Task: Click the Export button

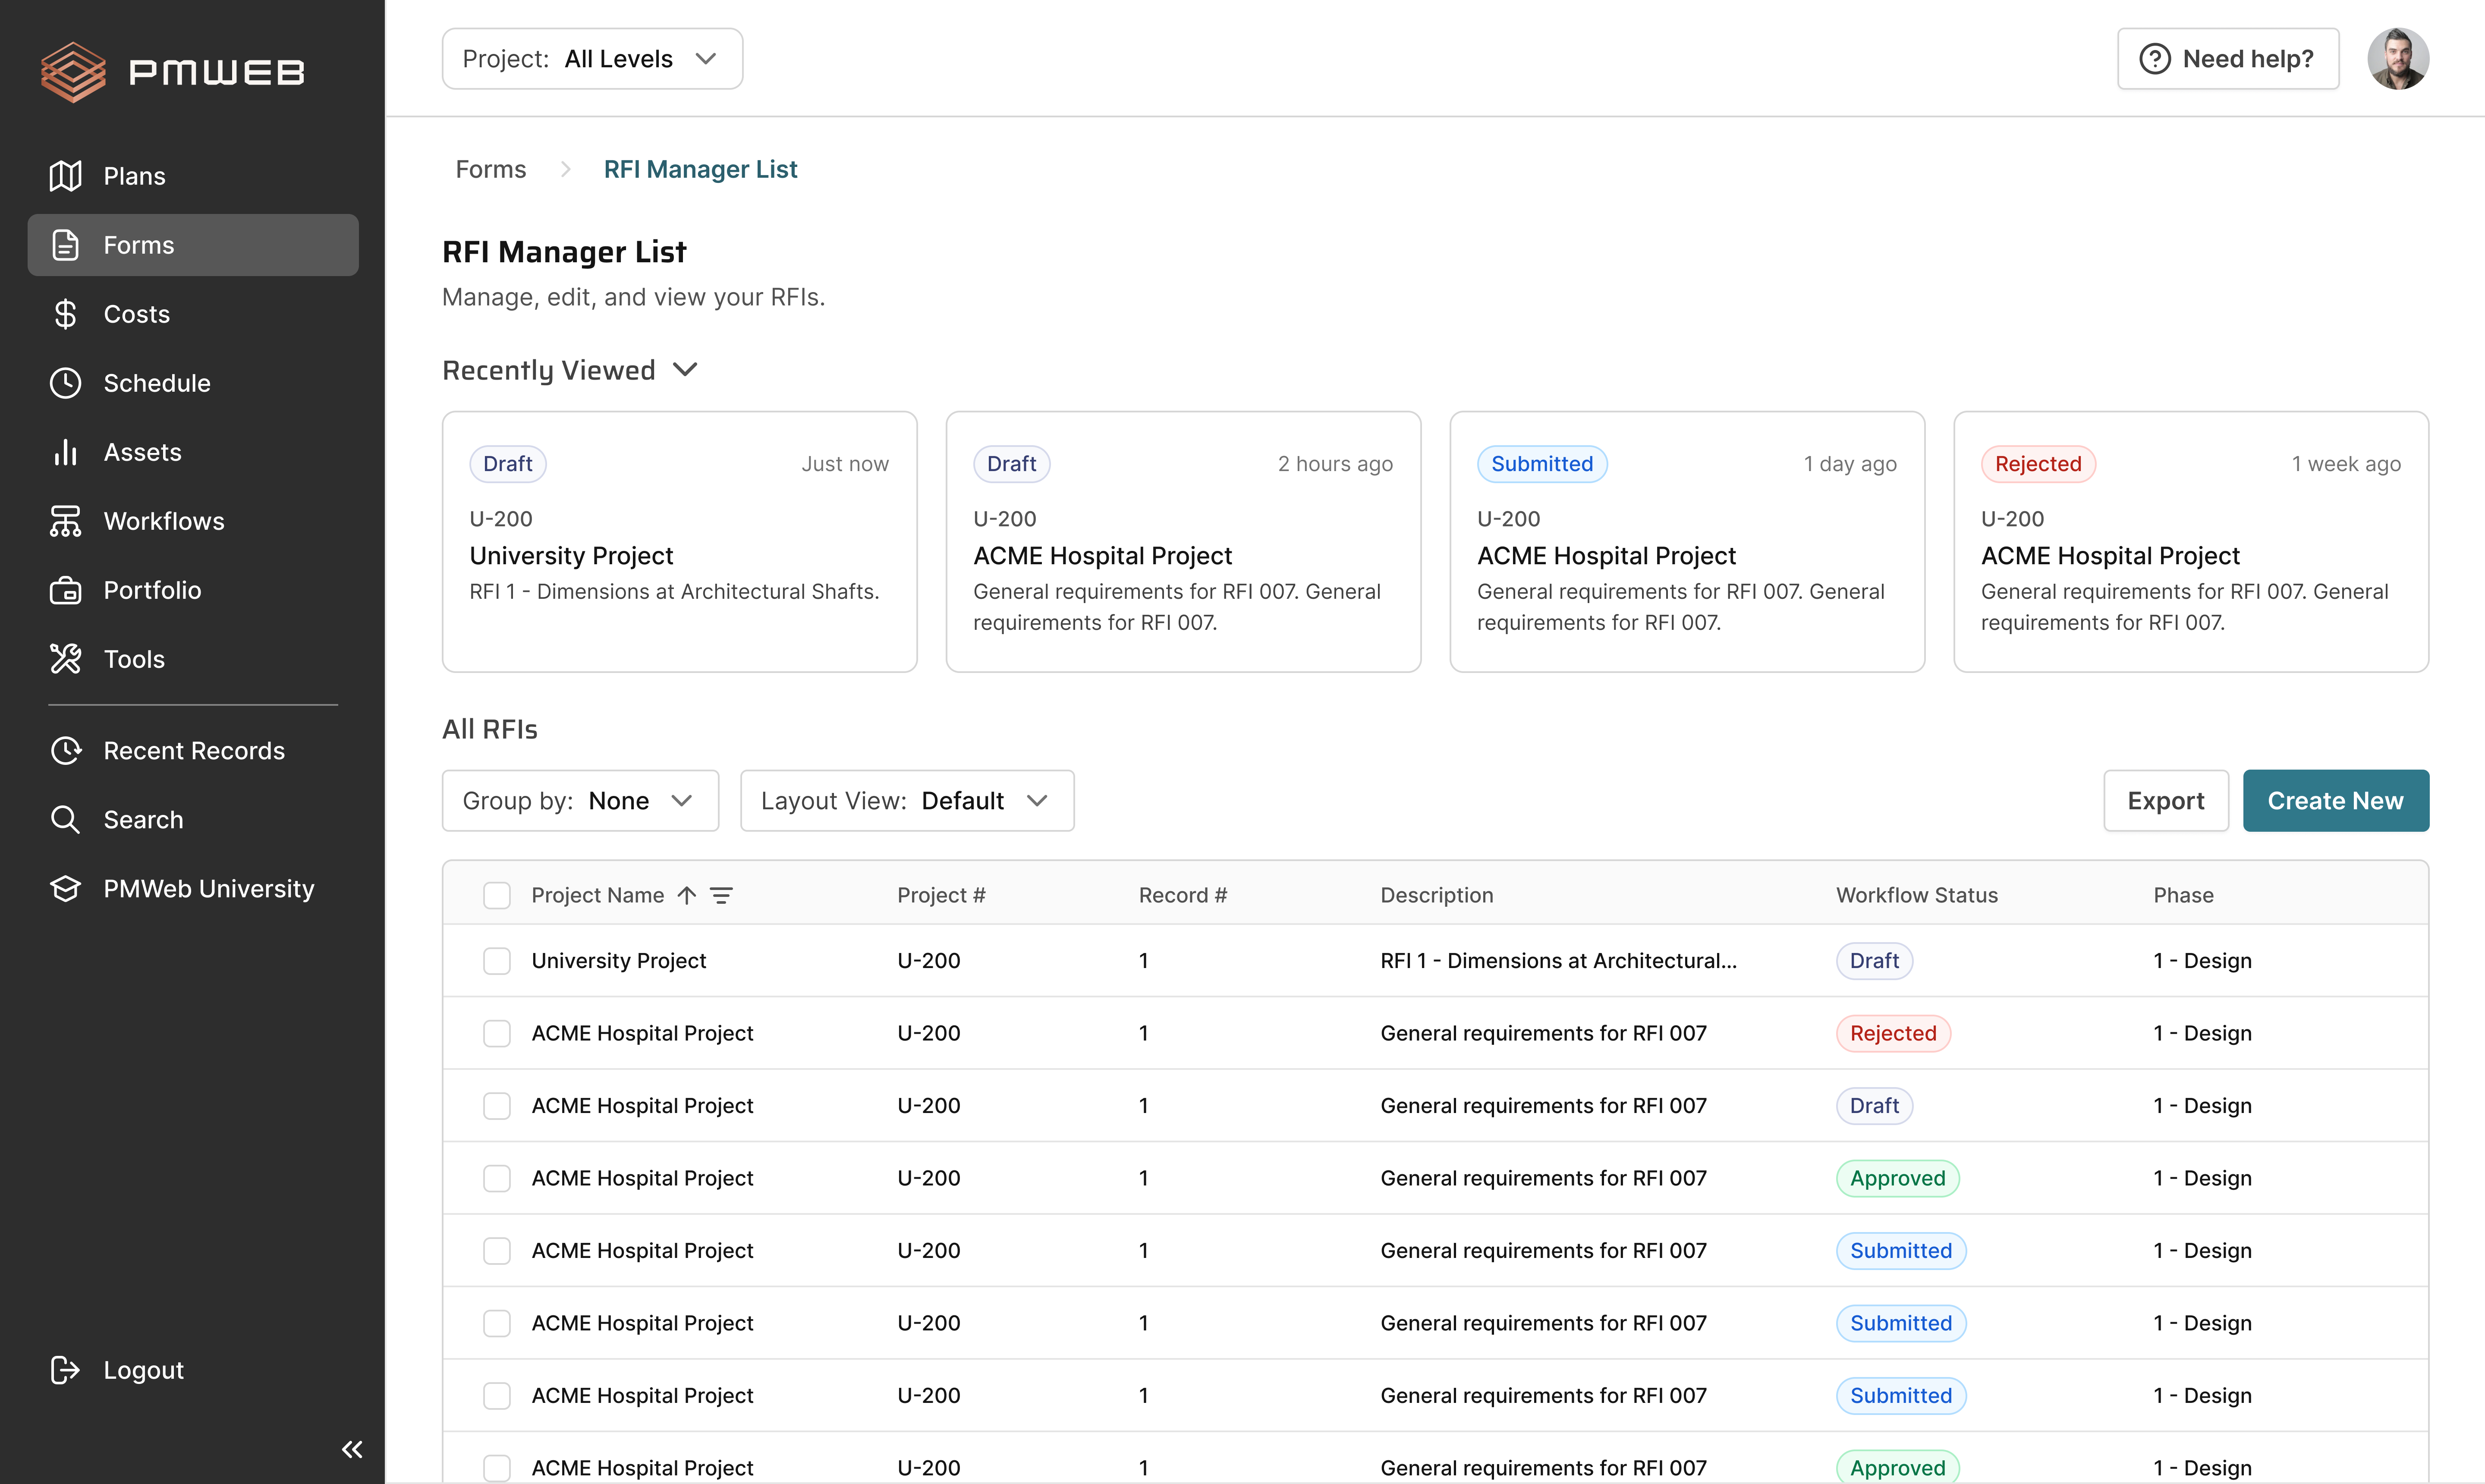Action: [2166, 801]
